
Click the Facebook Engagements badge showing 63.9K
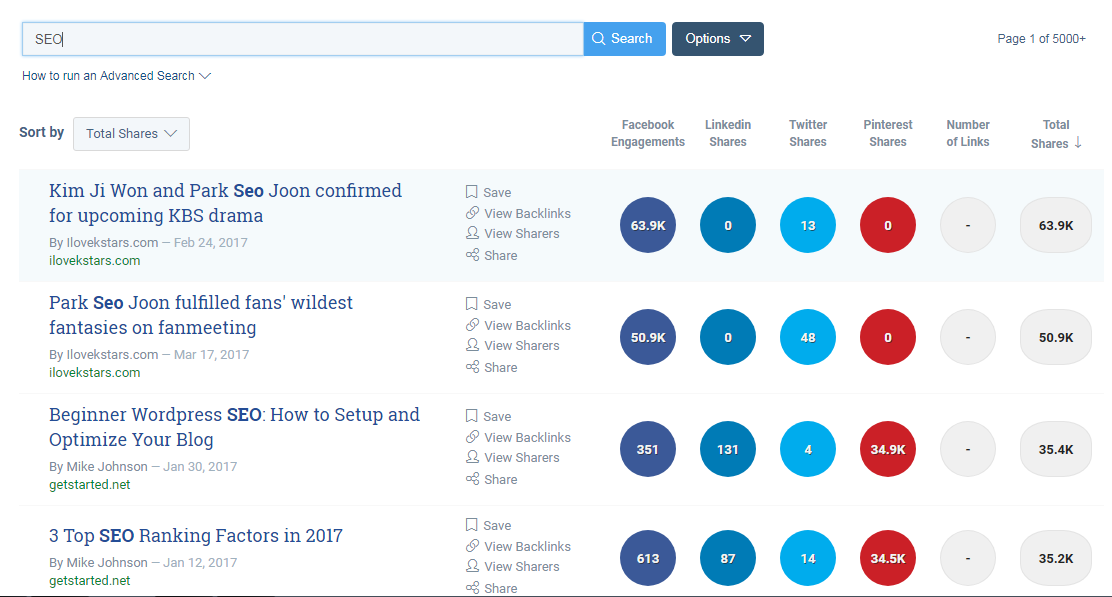[x=647, y=225]
